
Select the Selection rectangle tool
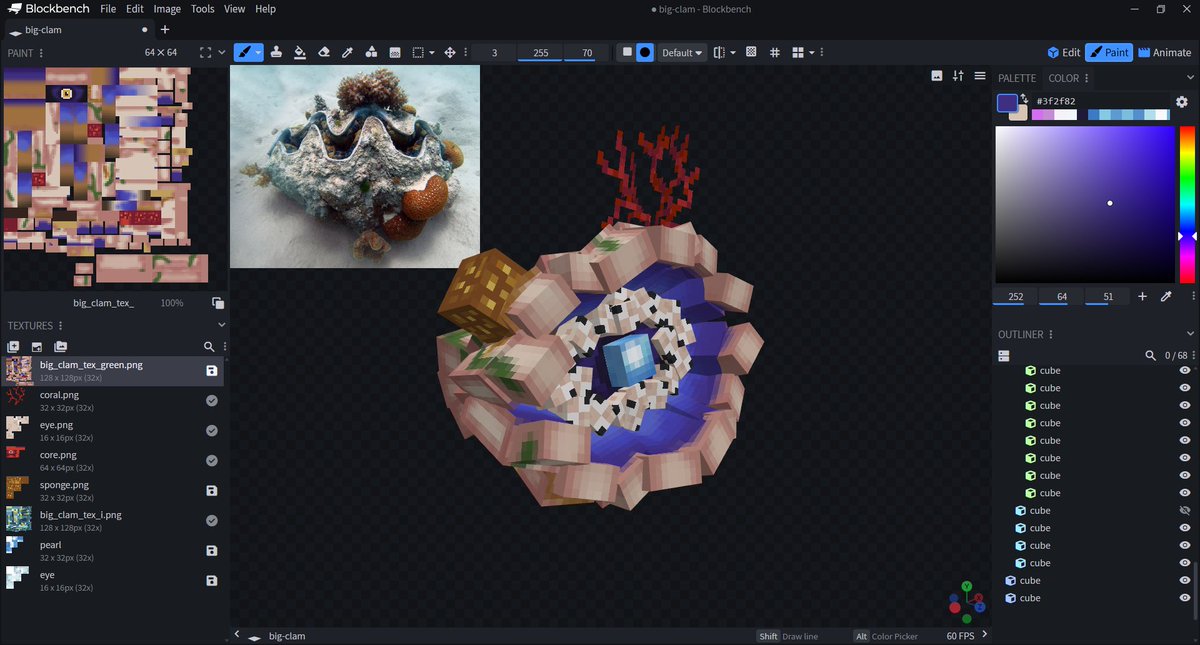tap(419, 52)
